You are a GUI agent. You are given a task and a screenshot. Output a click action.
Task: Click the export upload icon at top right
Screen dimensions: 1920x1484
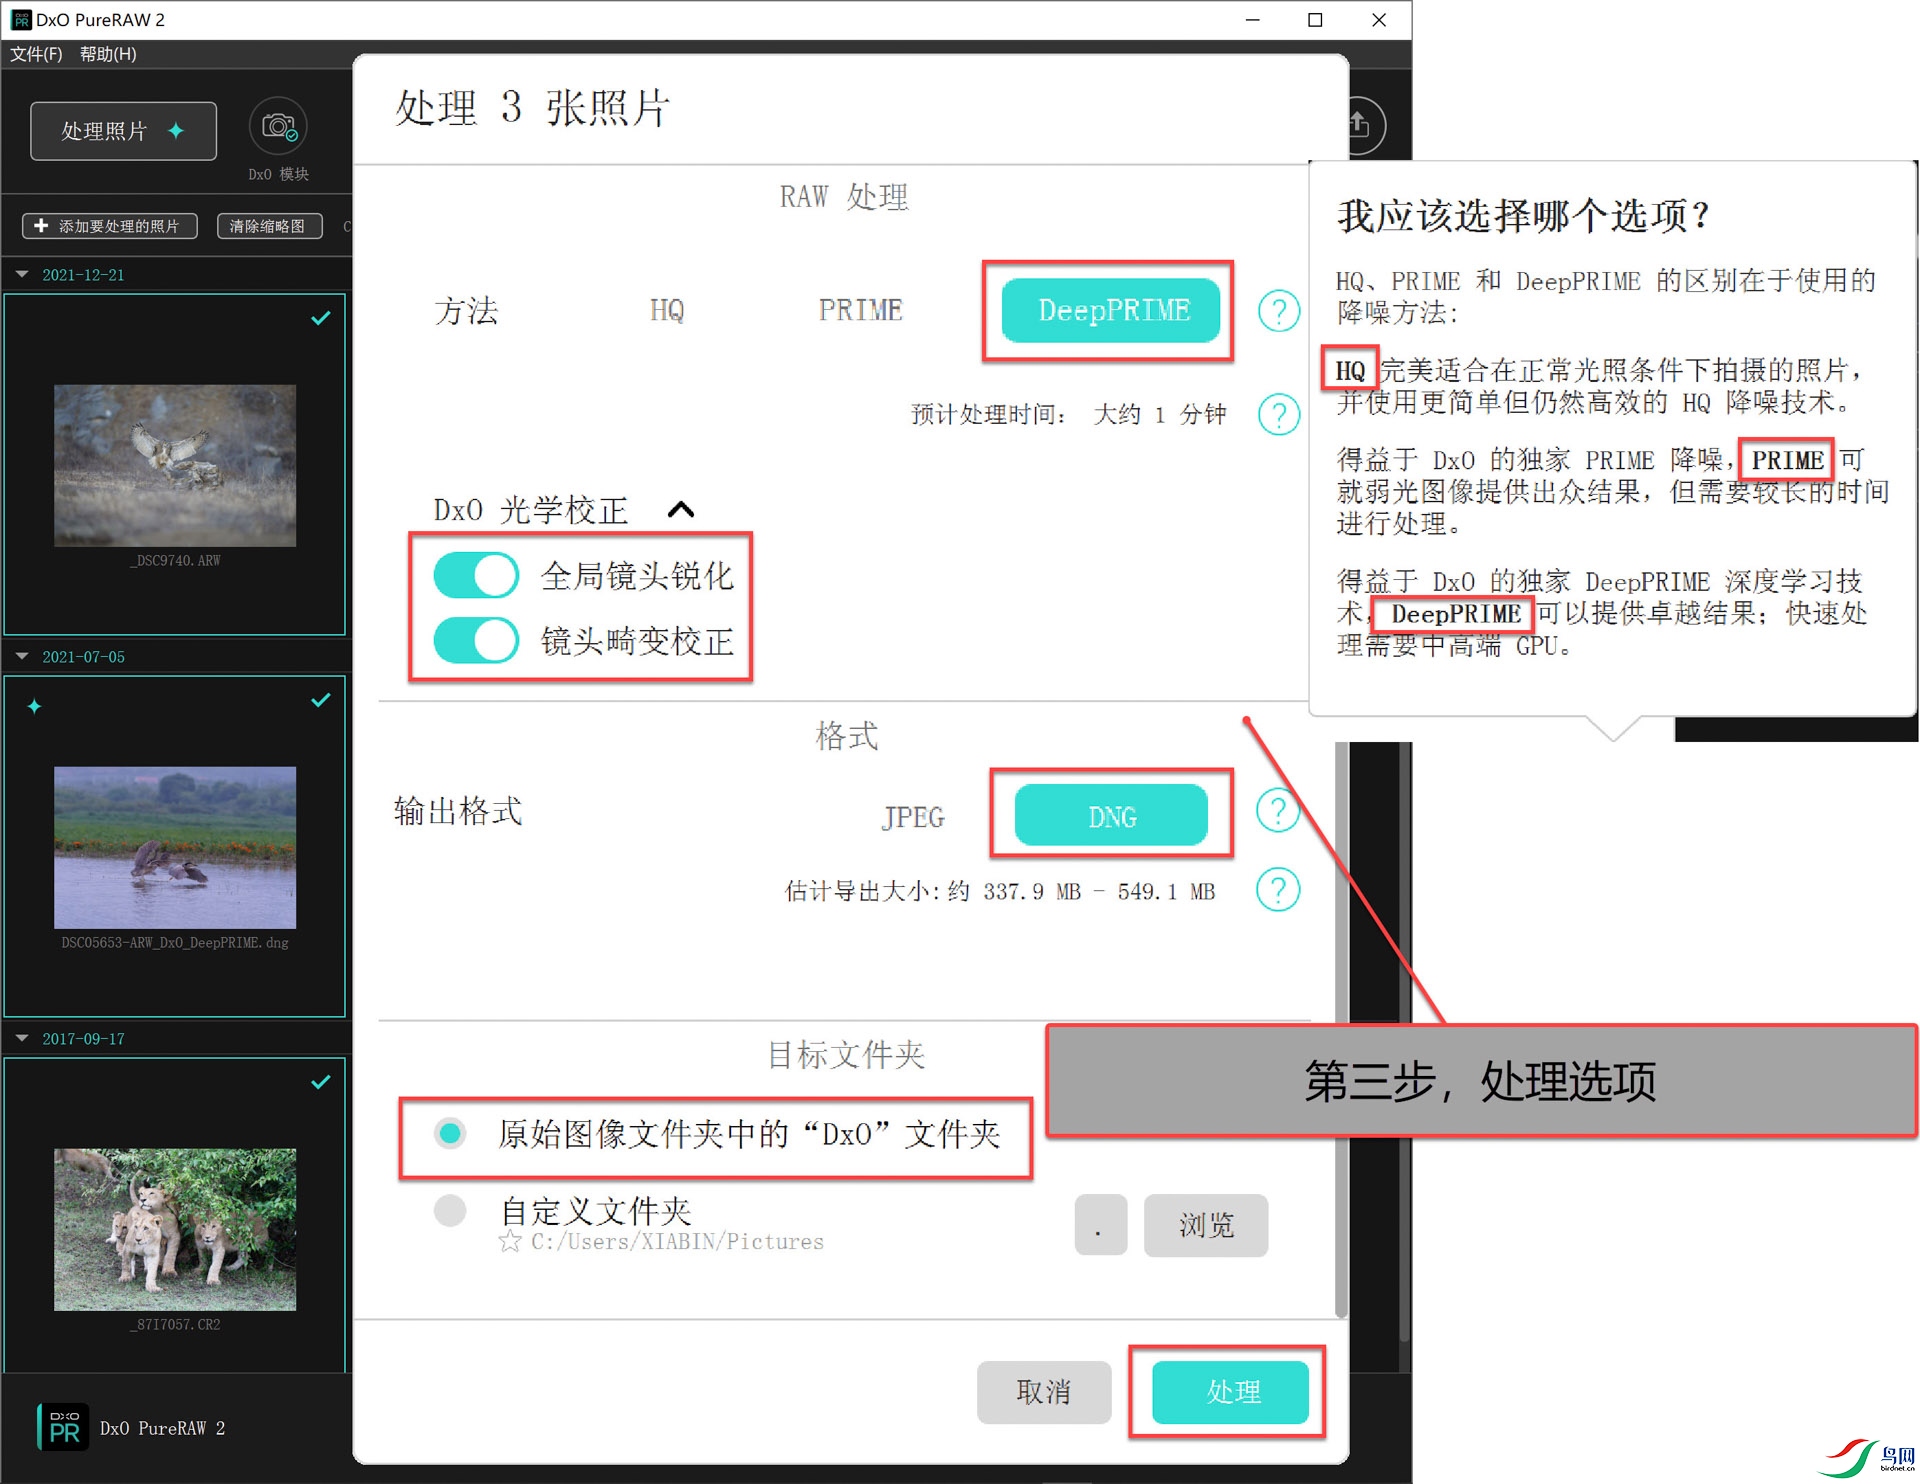coord(1361,125)
